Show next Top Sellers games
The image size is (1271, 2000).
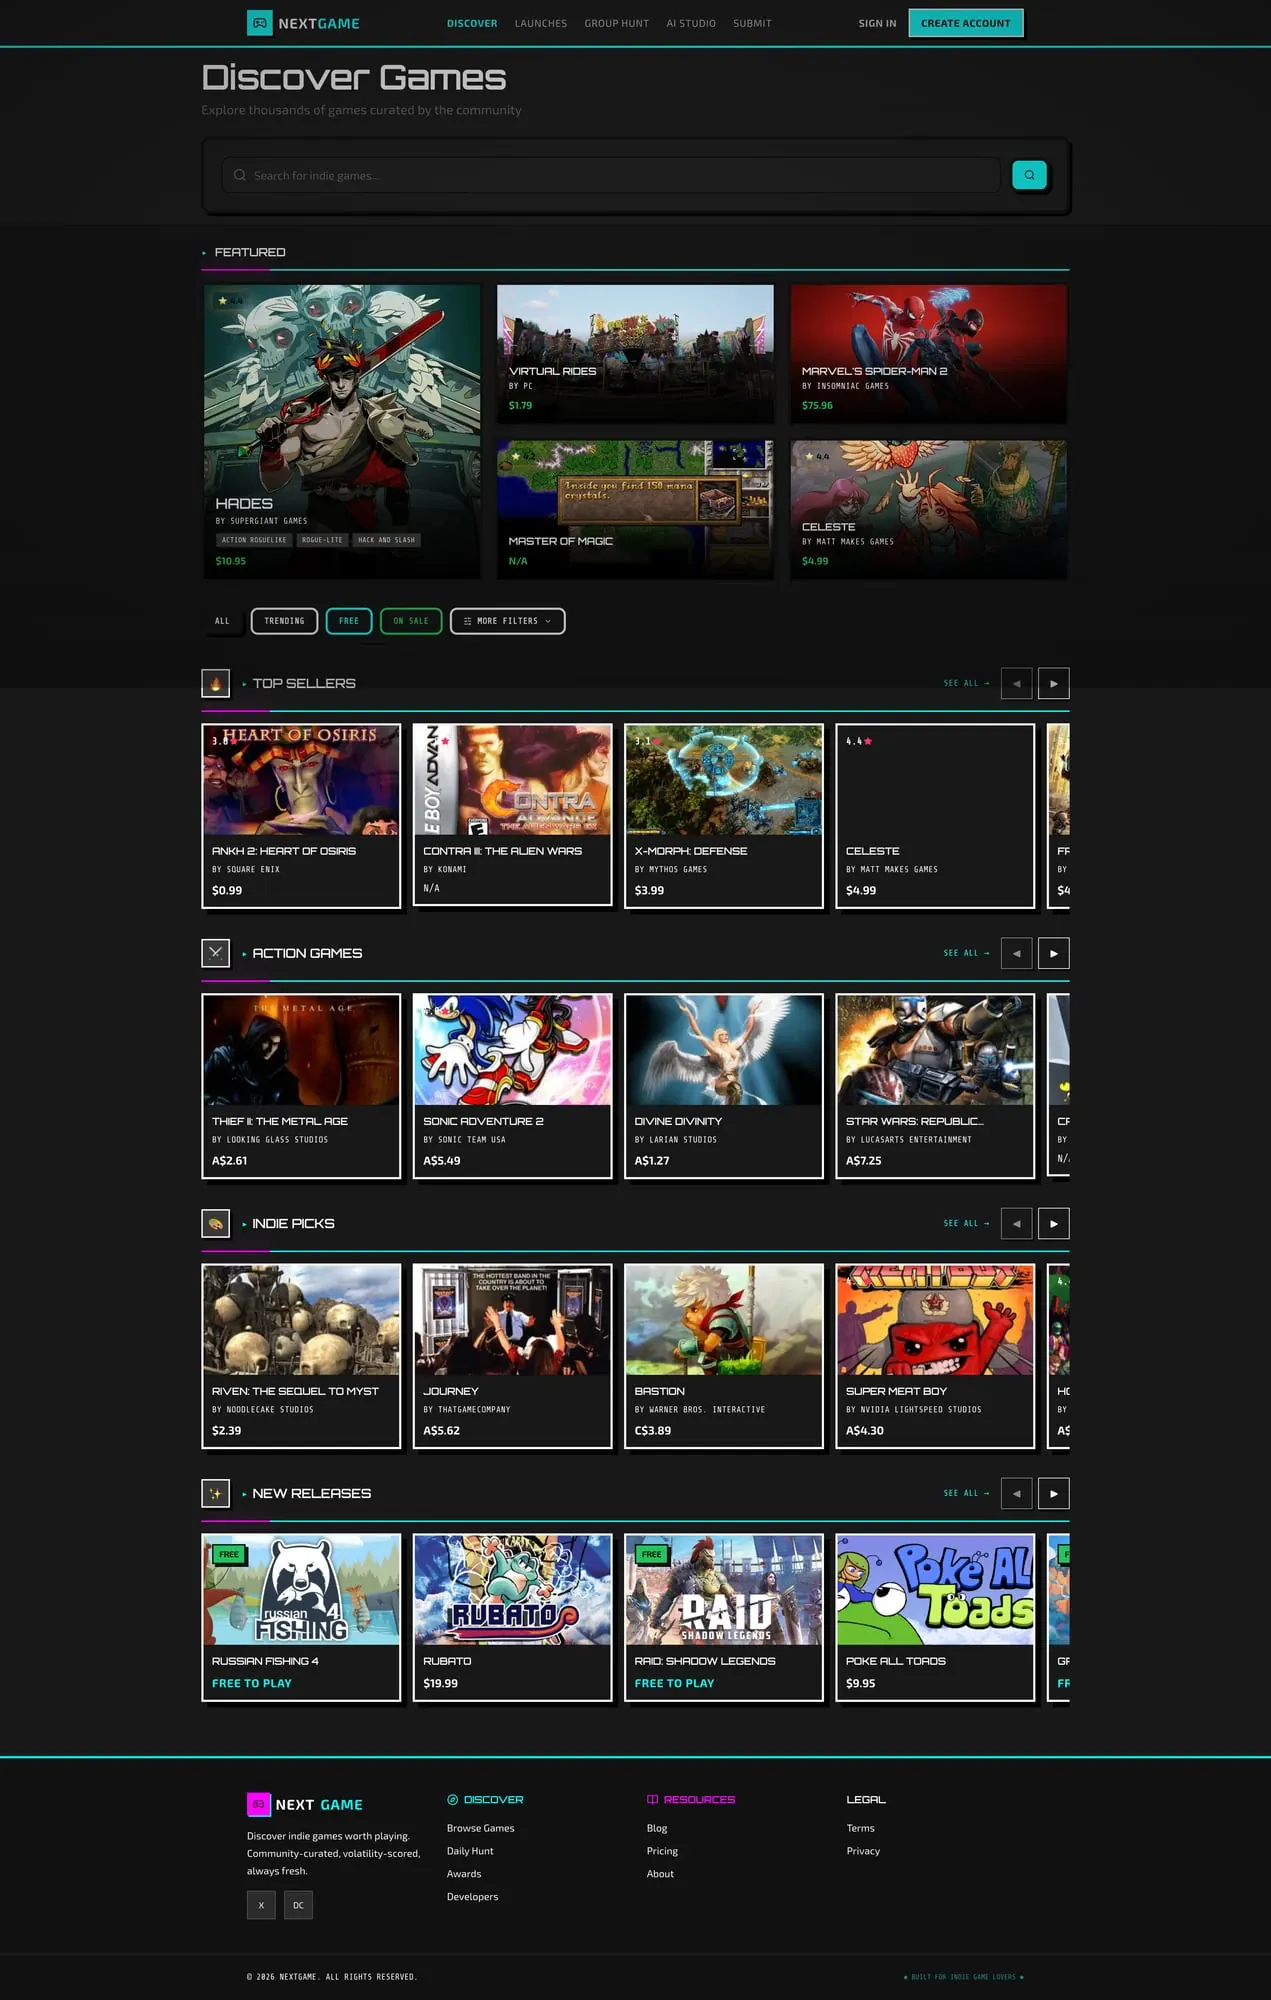coord(1053,684)
